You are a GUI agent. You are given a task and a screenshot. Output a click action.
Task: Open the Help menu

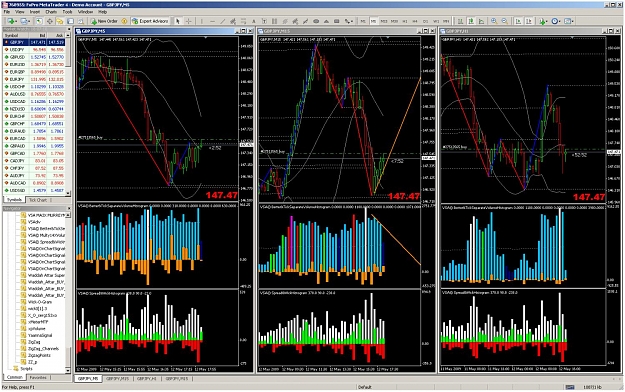[102, 12]
